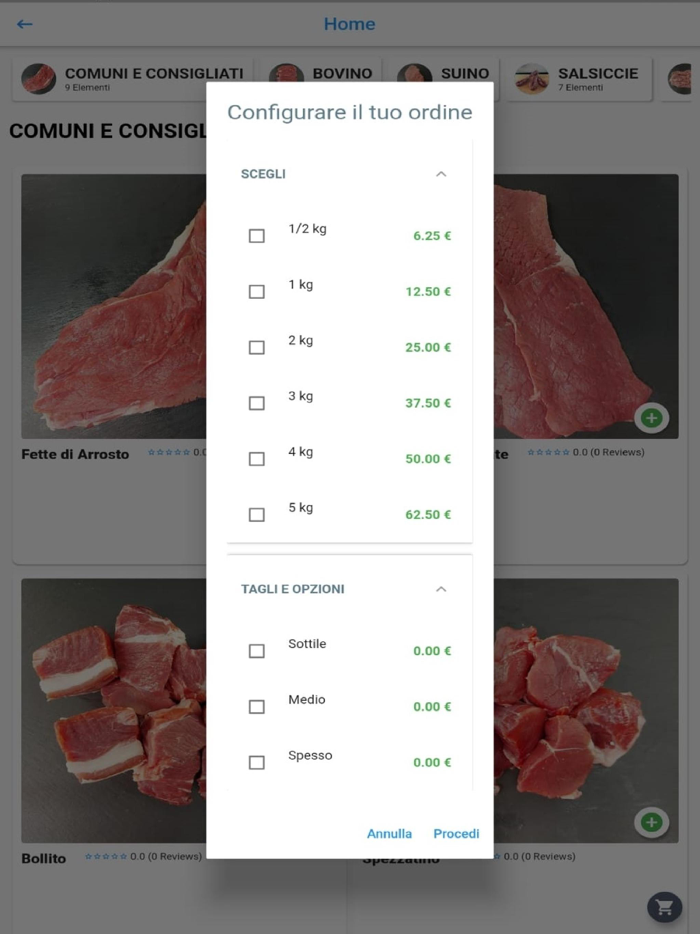Open the shopping cart button
This screenshot has width=700, height=934.
(663, 907)
